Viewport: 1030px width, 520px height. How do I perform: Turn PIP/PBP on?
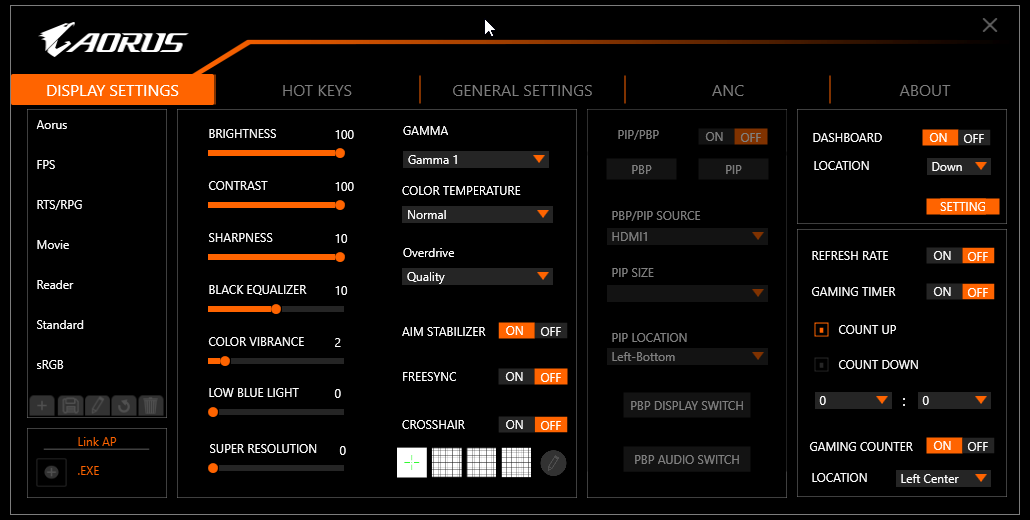[715, 137]
